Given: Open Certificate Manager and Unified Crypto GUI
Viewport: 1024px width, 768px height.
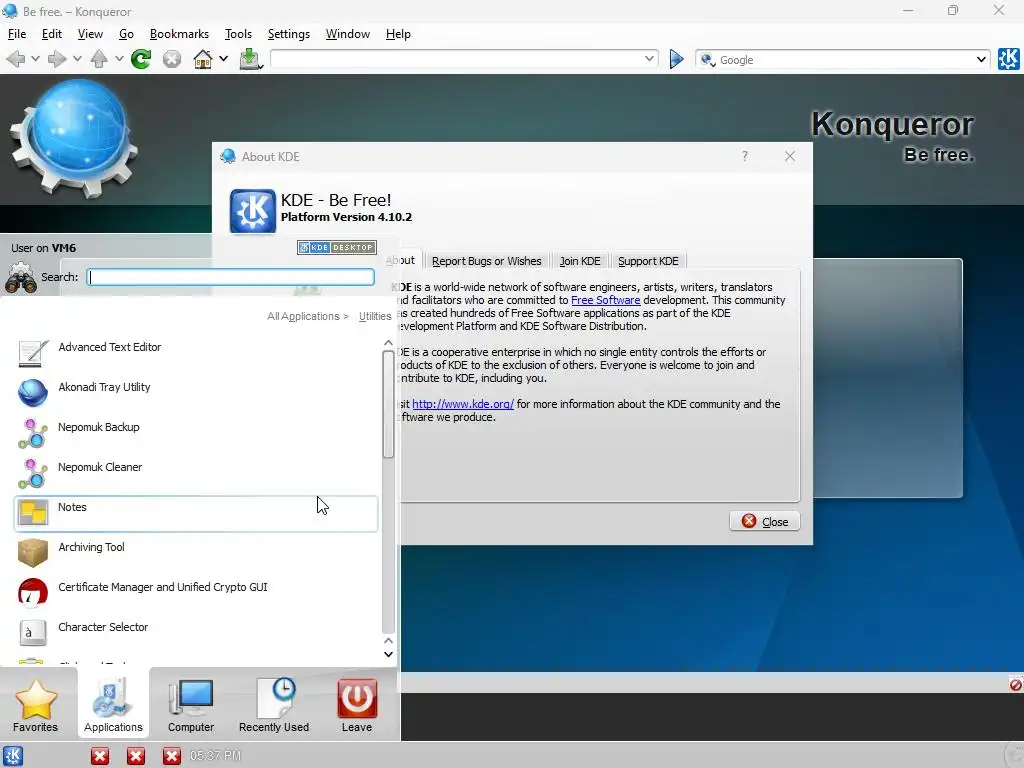Looking at the screenshot, I should pyautogui.click(x=195, y=594).
